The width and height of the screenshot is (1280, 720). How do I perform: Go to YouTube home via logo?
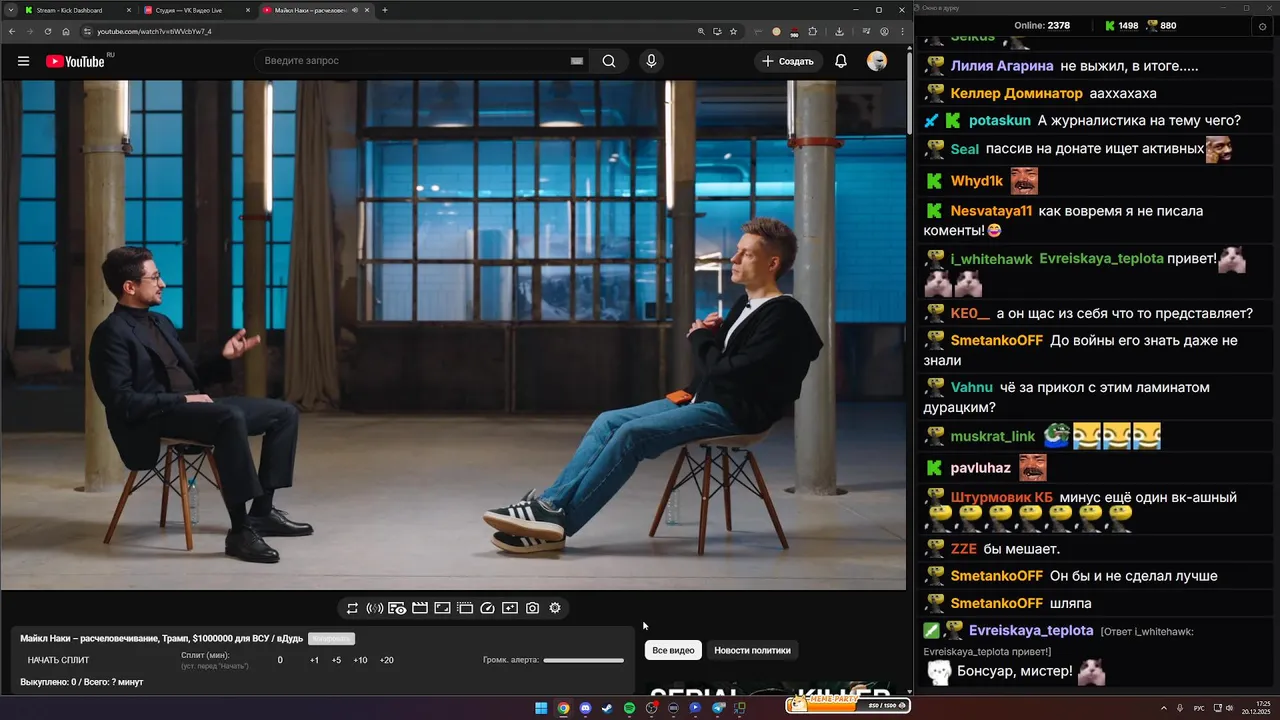tap(75, 61)
